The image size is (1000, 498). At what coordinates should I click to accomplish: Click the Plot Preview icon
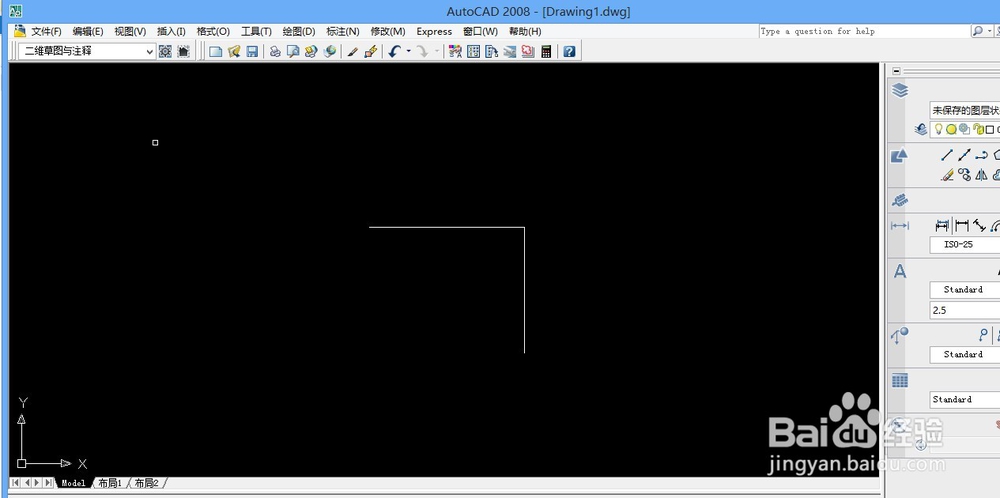(x=293, y=52)
